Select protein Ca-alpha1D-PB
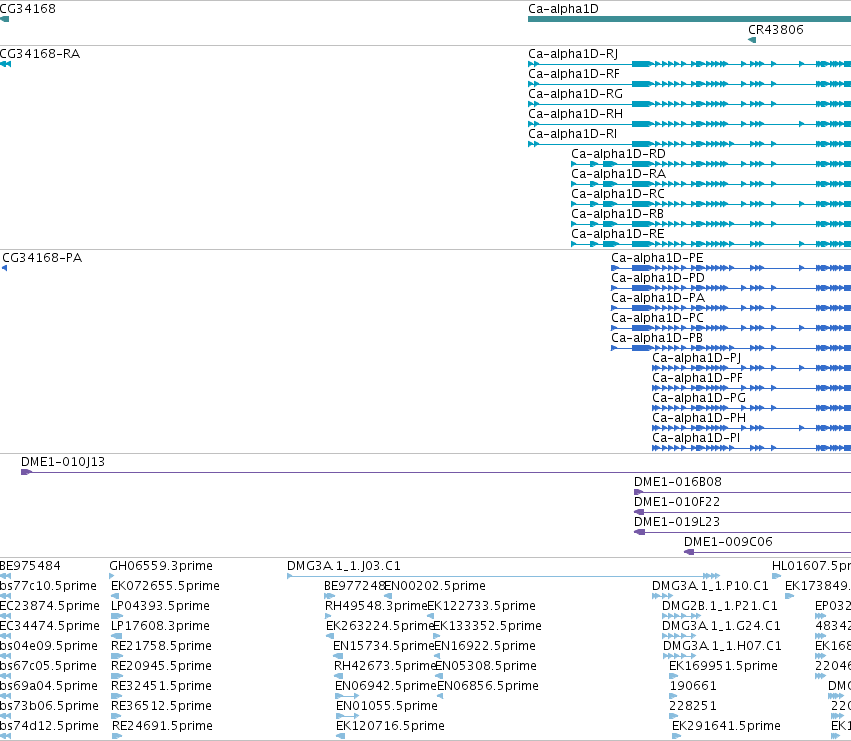Viewport: 851px width, 741px height. [x=731, y=348]
